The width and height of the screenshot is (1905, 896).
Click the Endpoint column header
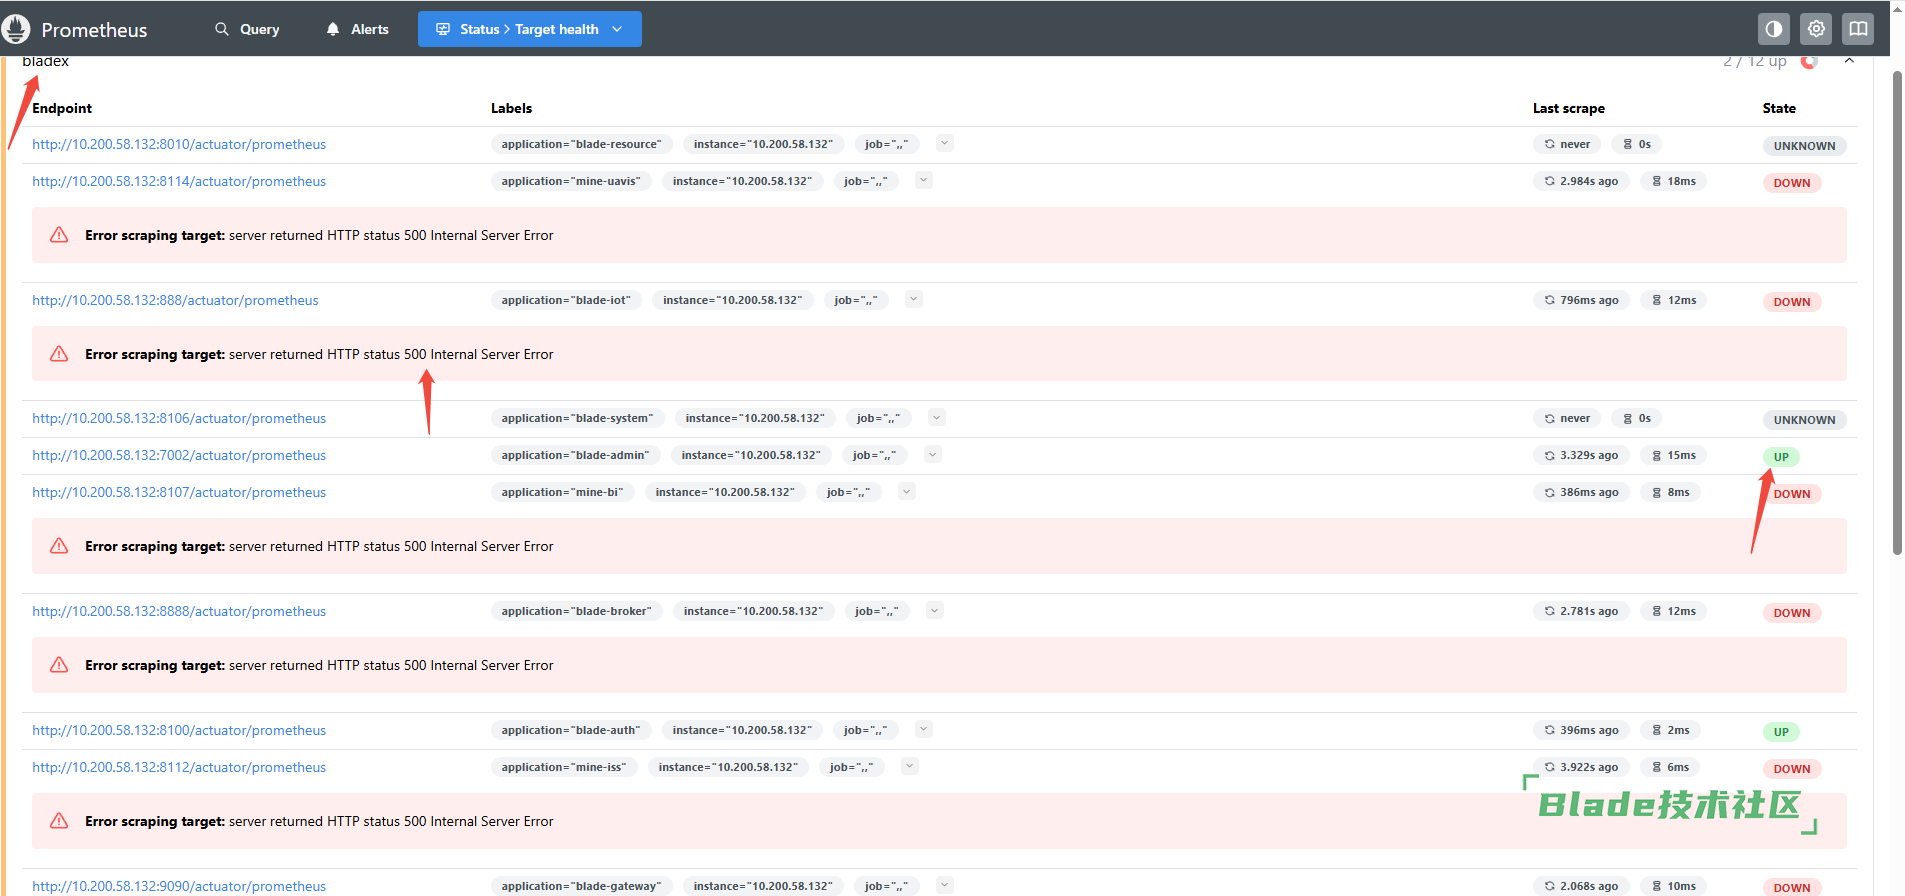pyautogui.click(x=62, y=108)
